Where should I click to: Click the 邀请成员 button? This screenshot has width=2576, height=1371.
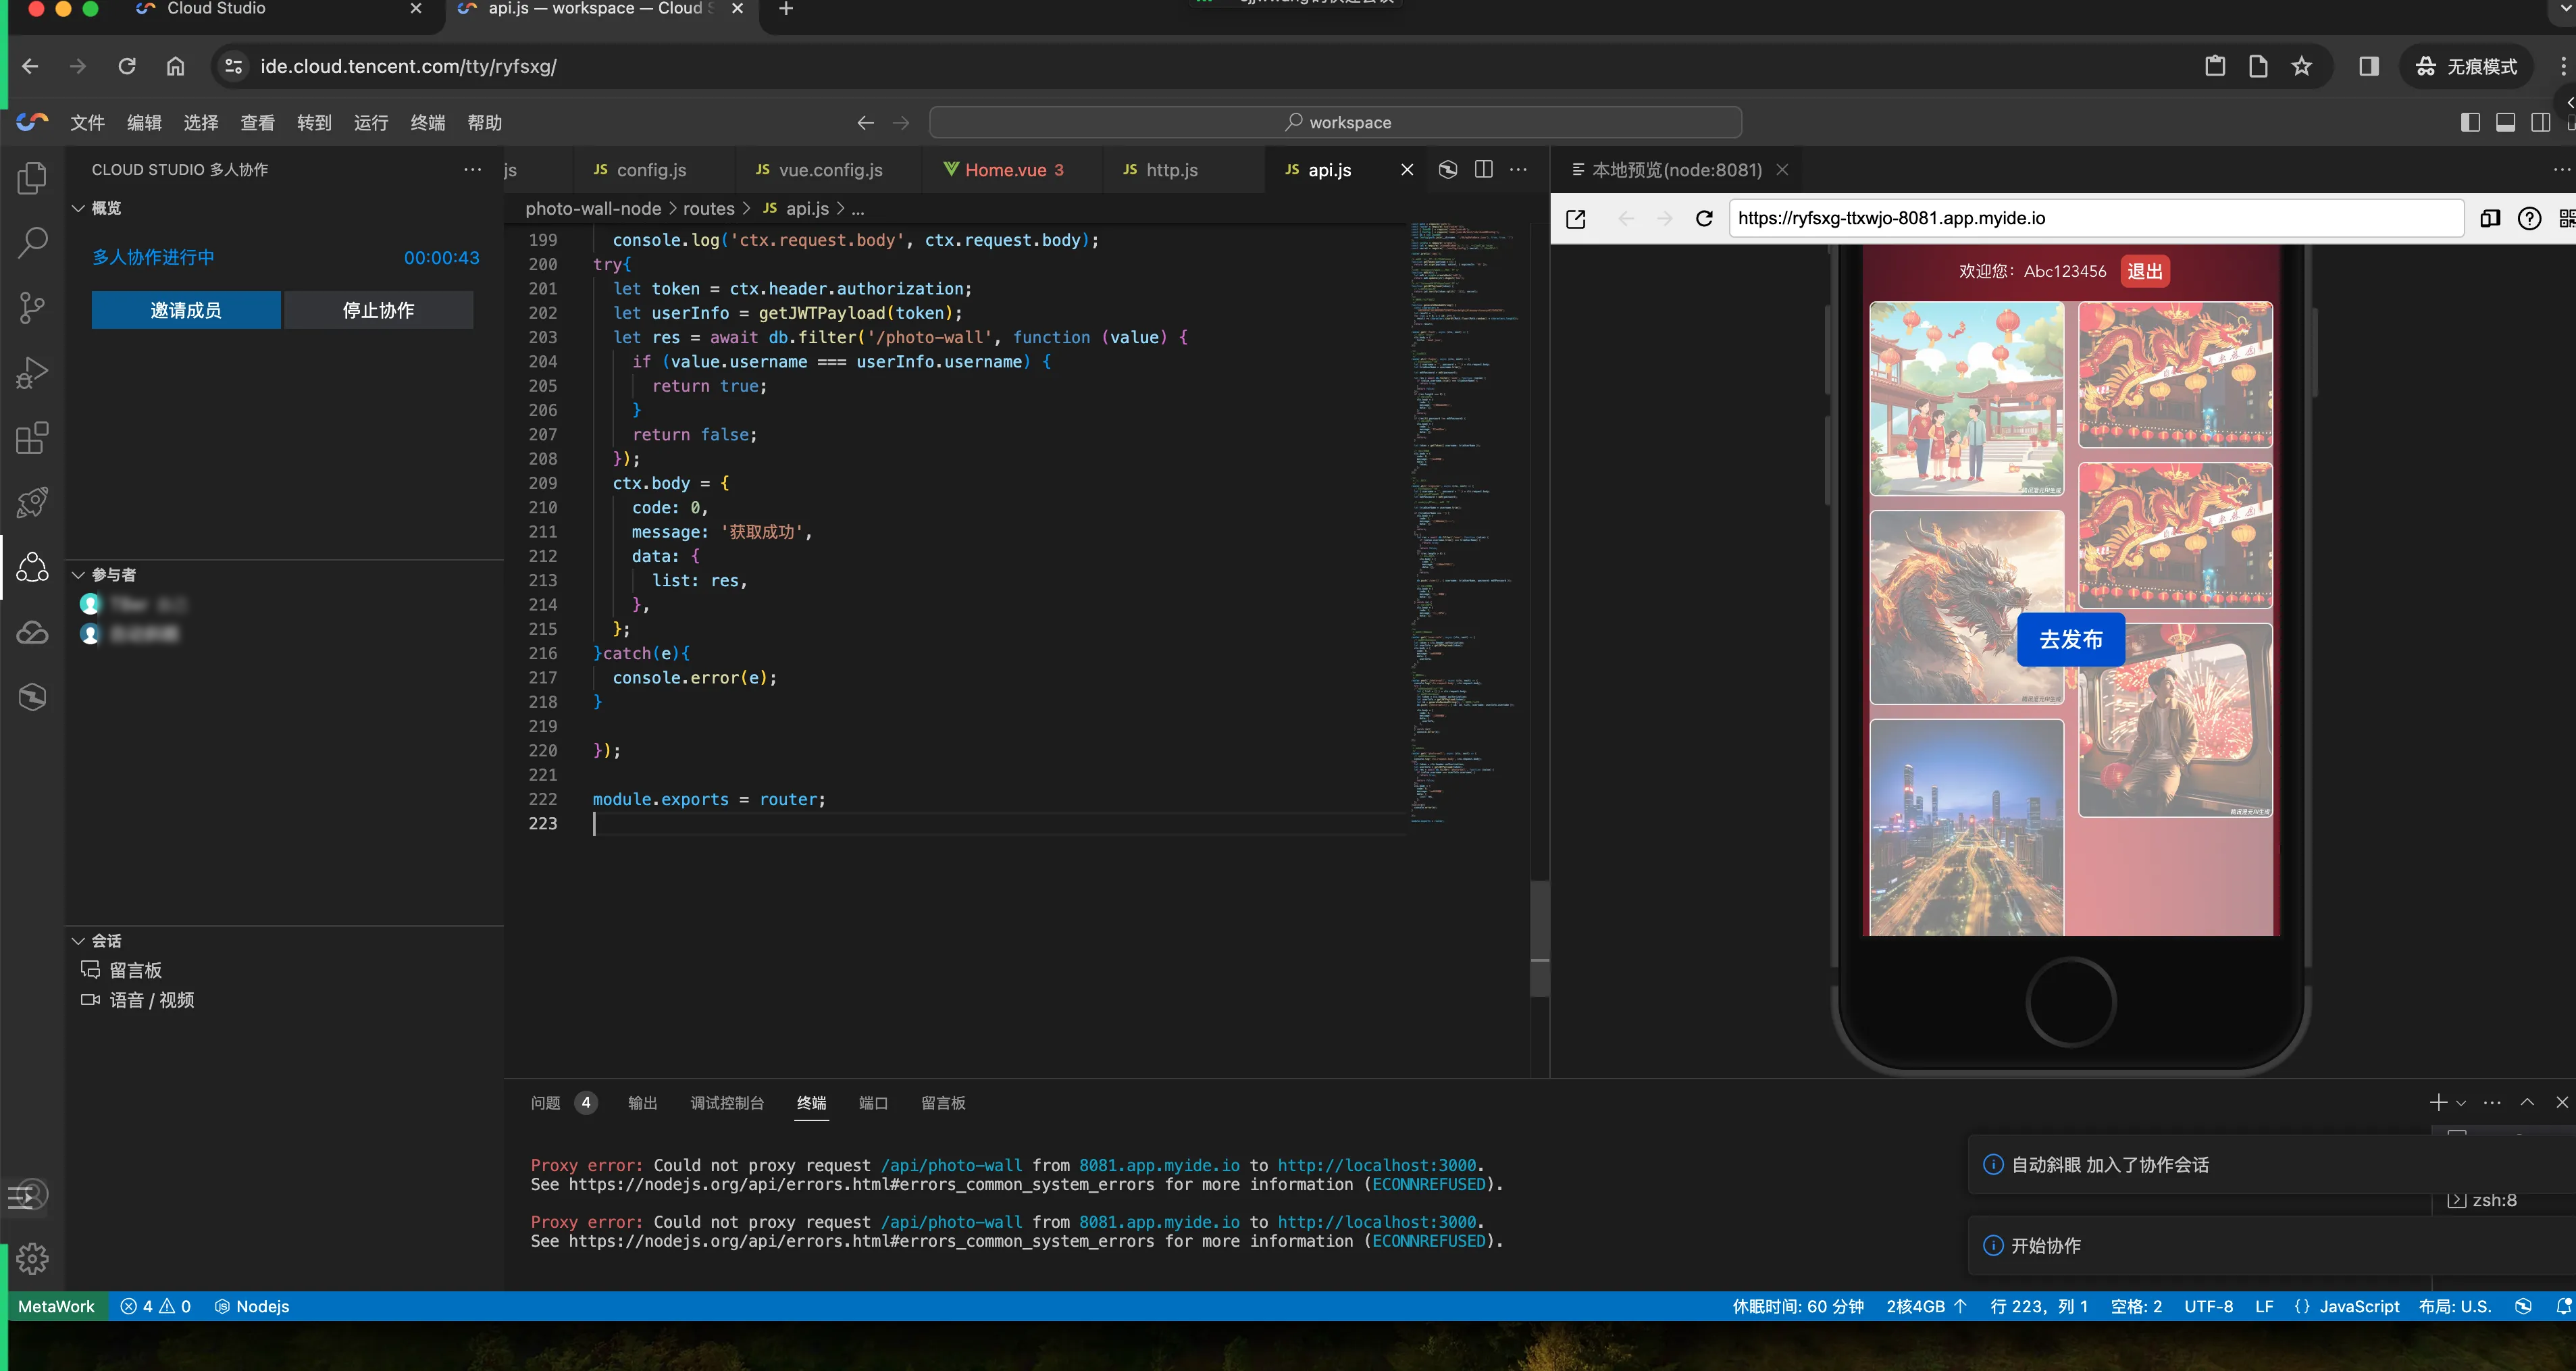(186, 310)
